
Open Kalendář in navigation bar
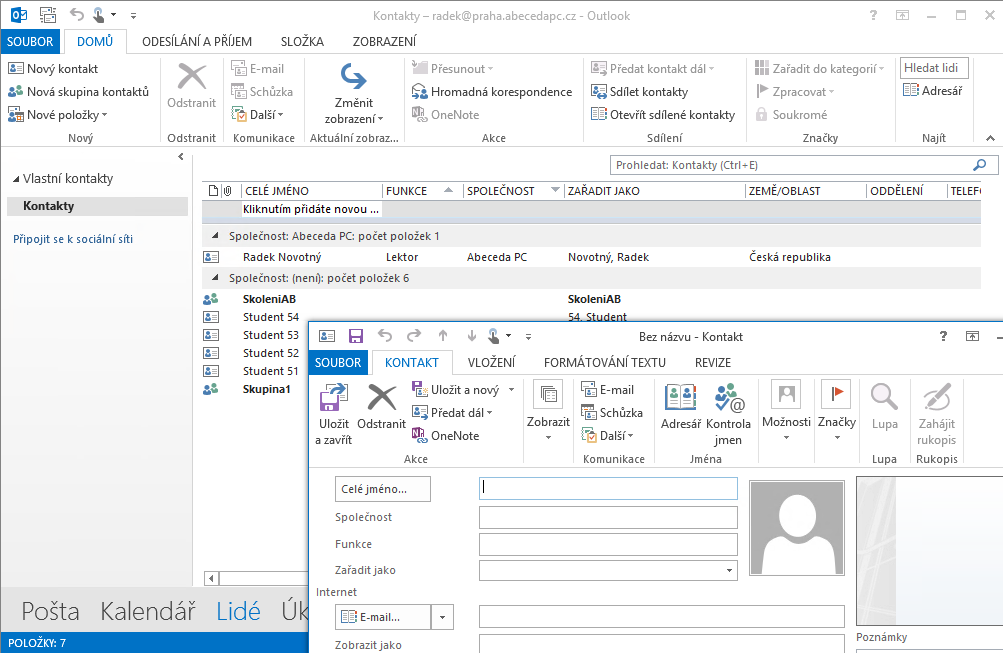148,611
